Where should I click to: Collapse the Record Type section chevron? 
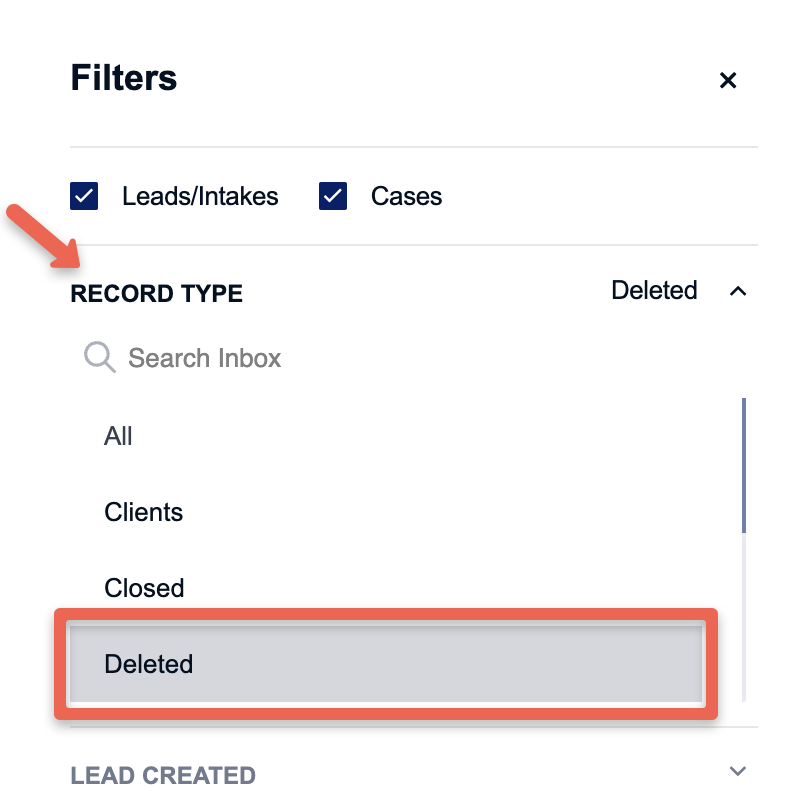[738, 291]
